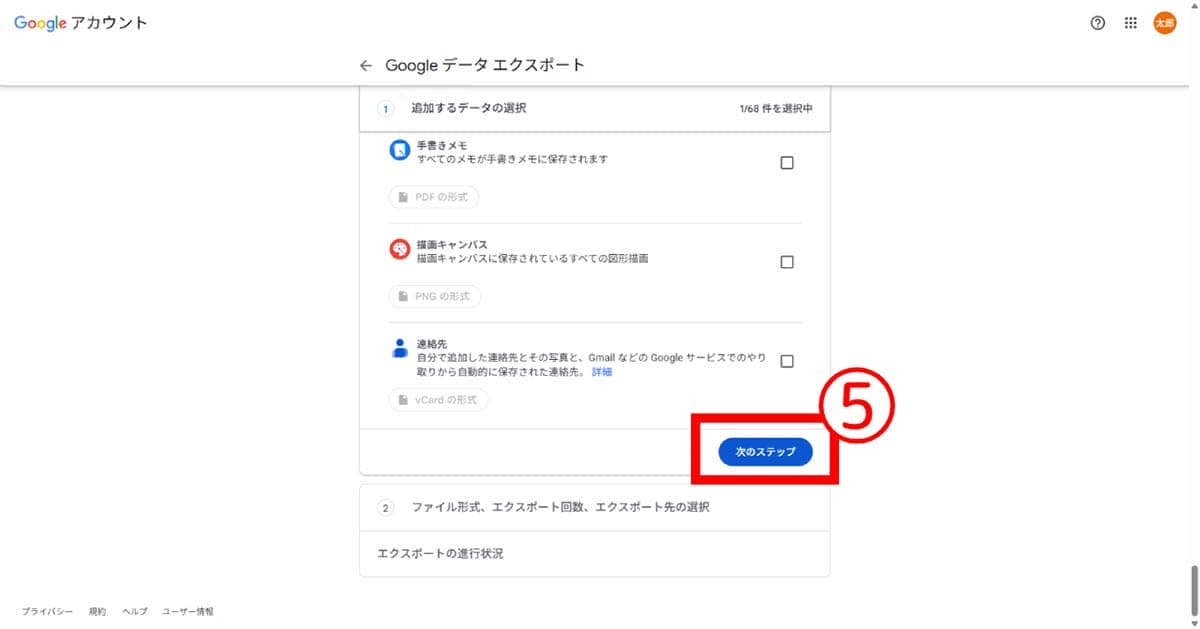Viewport: 1200px width, 629px height.
Task: Check the 描画キャンバス checkbox
Action: [x=787, y=262]
